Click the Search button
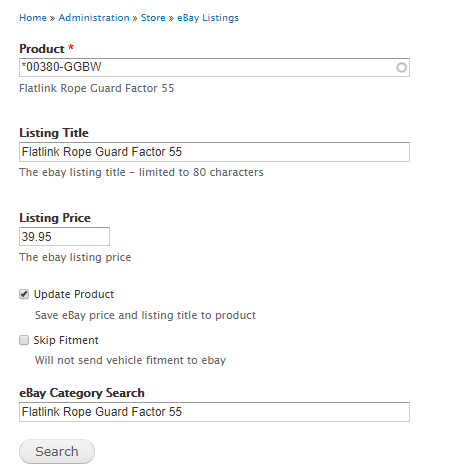 pos(57,451)
